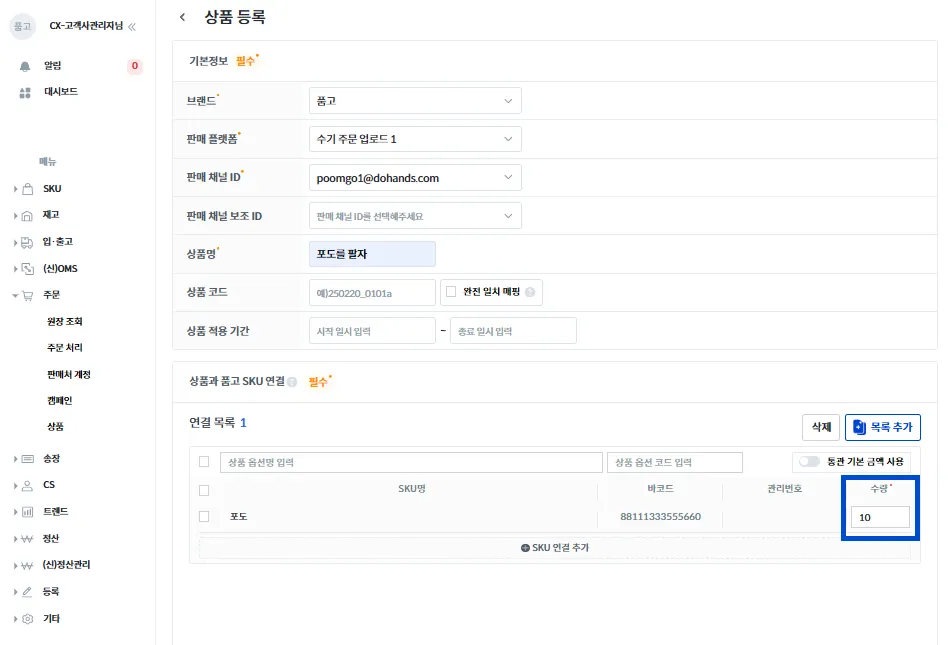Open the dashboard grid icon

[x=25, y=92]
